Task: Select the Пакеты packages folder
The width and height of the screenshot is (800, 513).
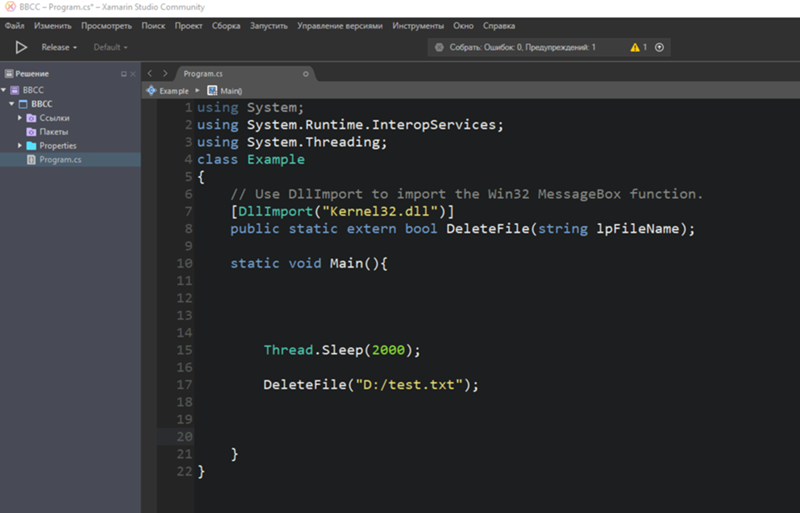Action: click(x=54, y=132)
